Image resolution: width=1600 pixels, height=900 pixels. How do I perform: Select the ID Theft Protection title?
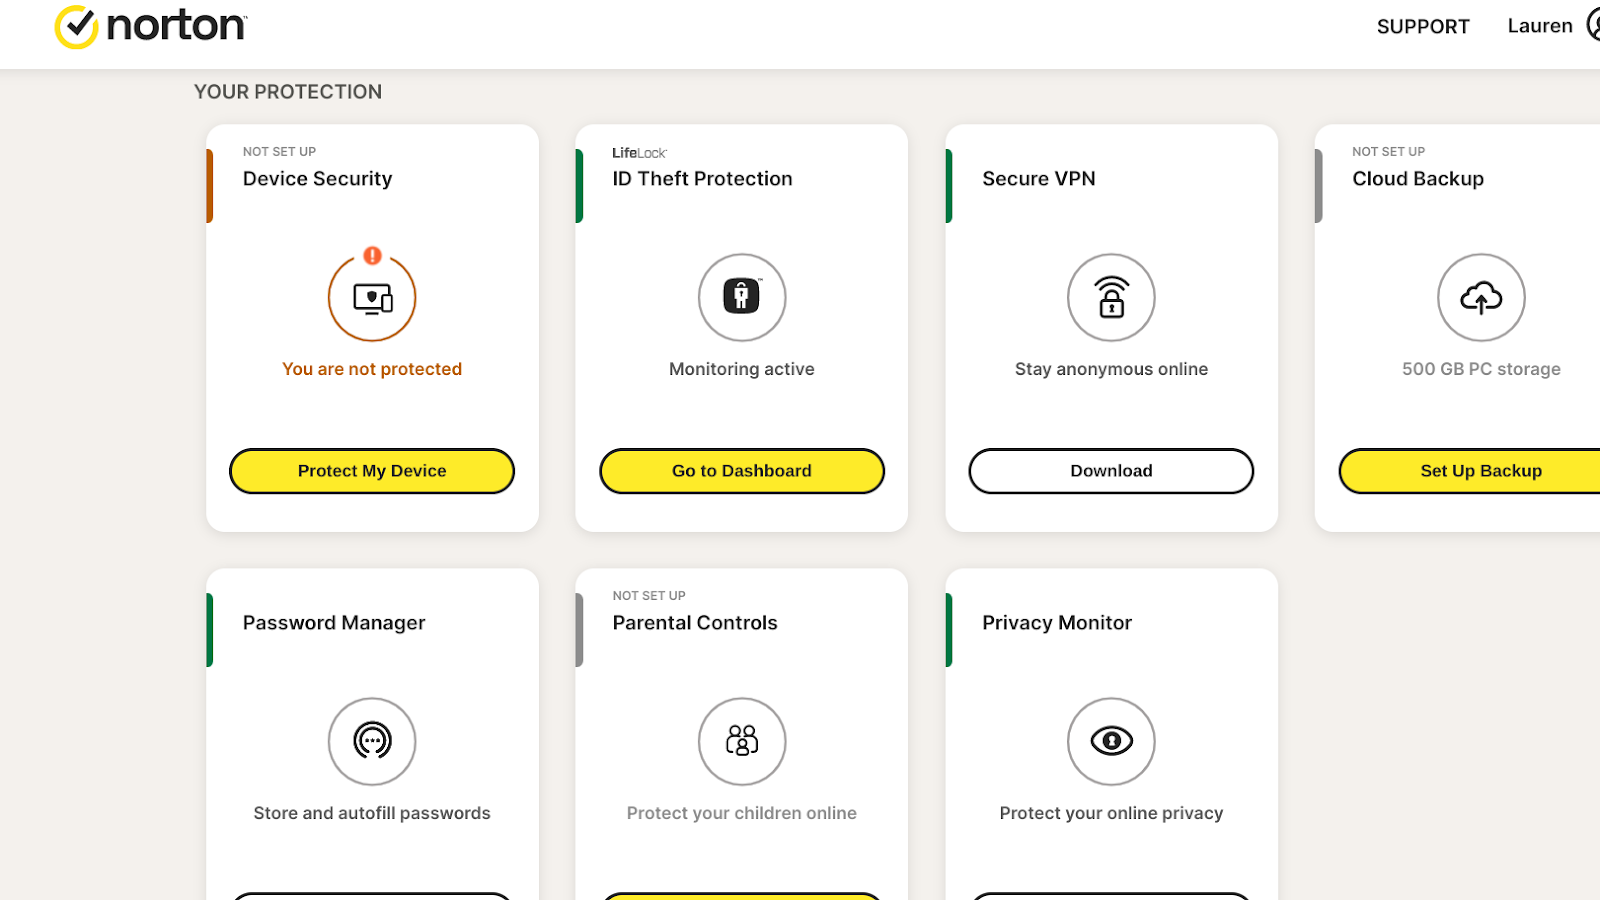702,179
